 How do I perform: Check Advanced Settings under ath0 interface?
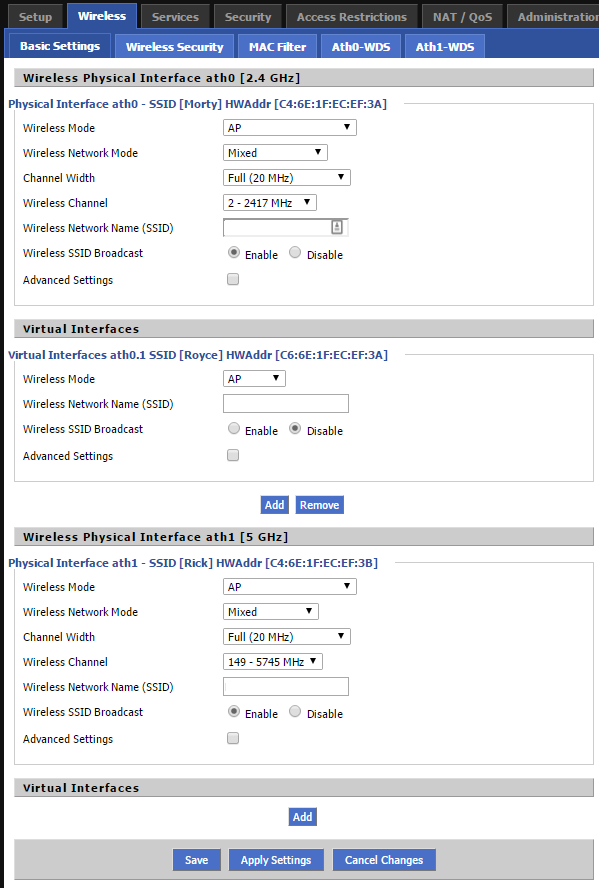point(232,278)
